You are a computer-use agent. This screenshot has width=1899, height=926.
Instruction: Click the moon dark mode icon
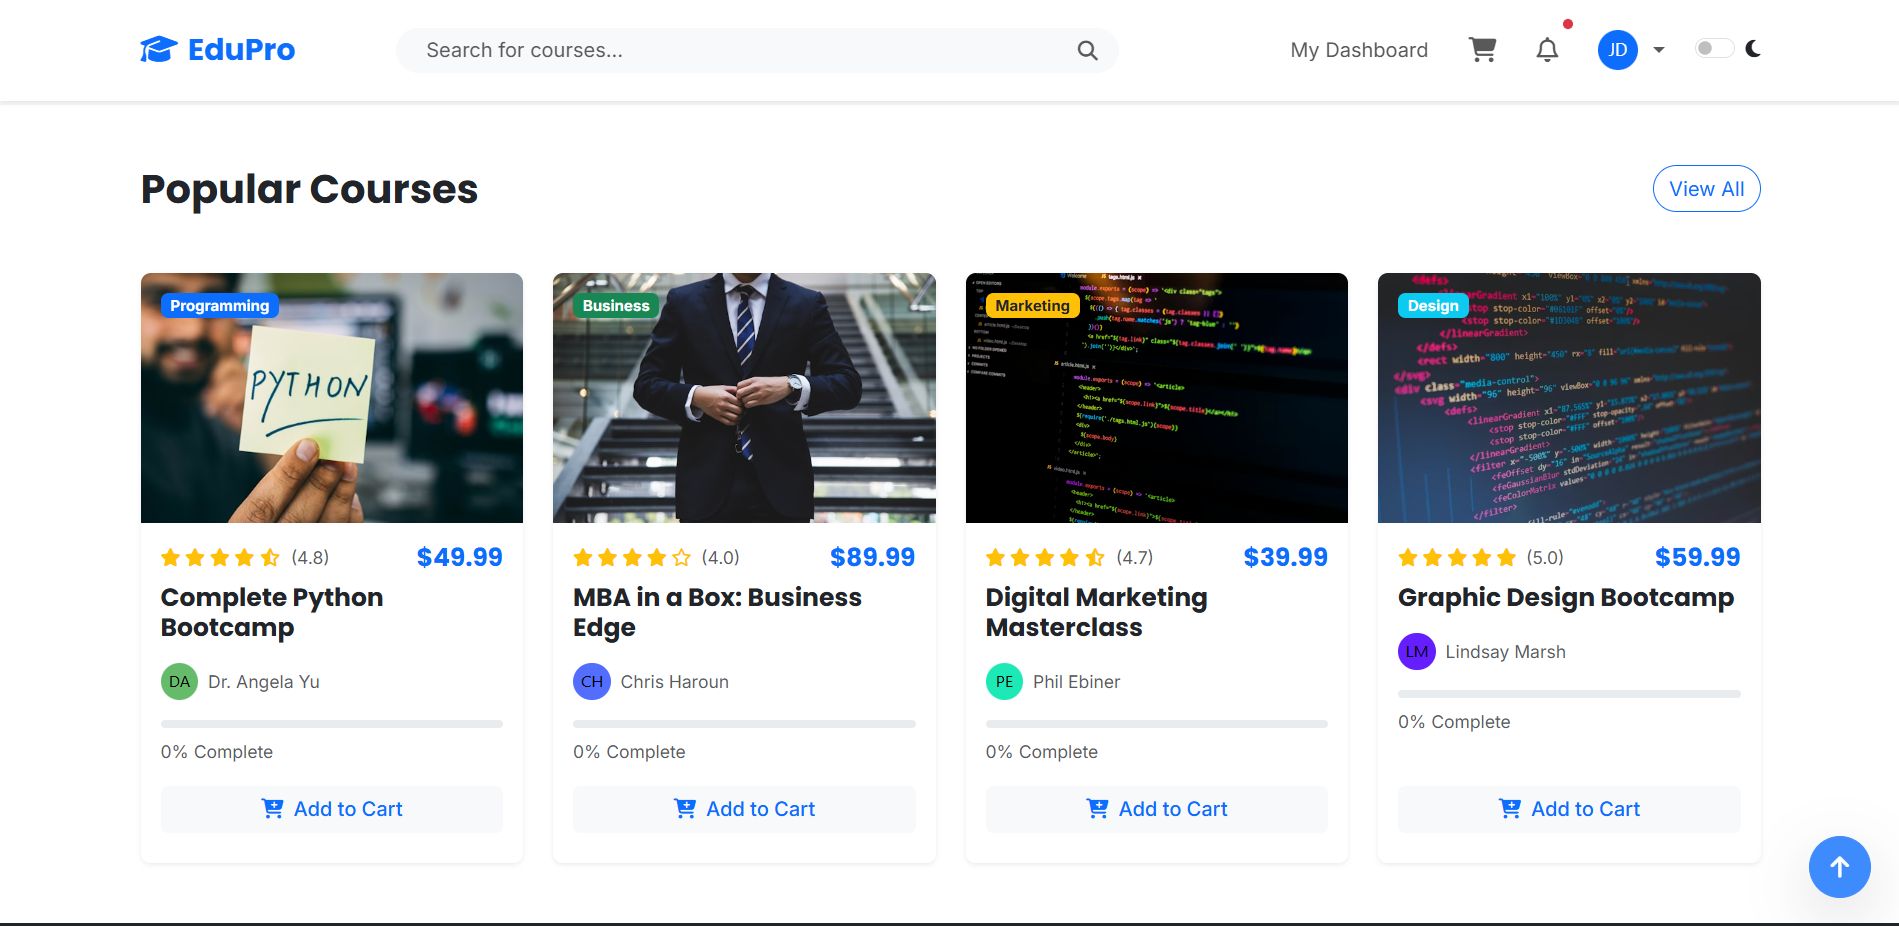point(1753,49)
